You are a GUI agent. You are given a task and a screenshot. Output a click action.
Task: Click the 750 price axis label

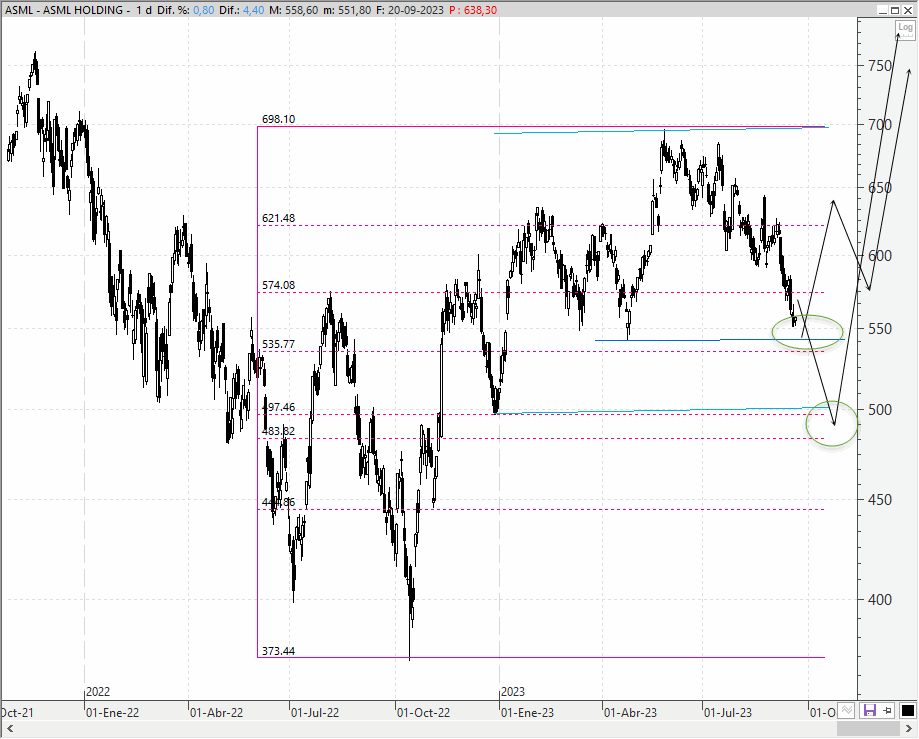coord(880,66)
